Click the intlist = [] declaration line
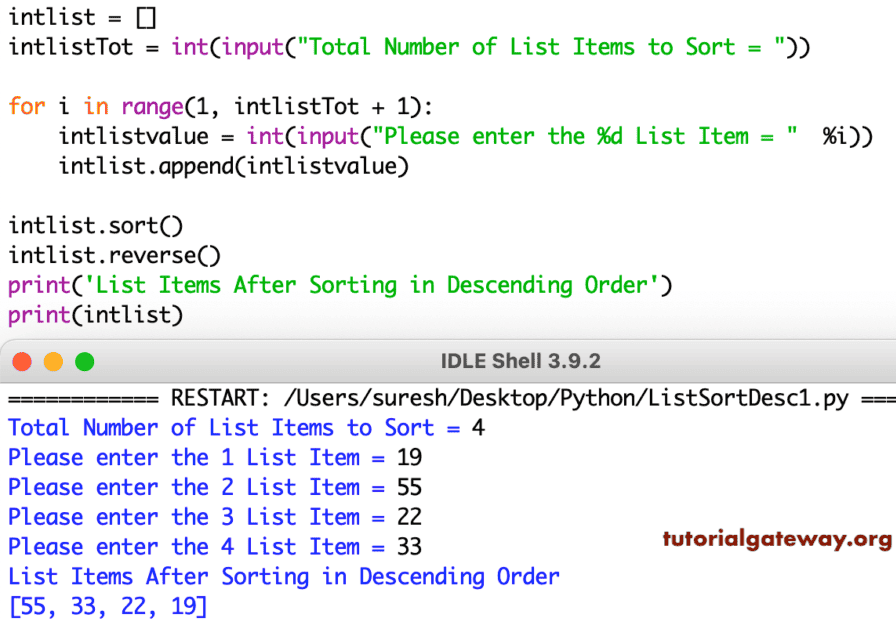 pos(80,16)
